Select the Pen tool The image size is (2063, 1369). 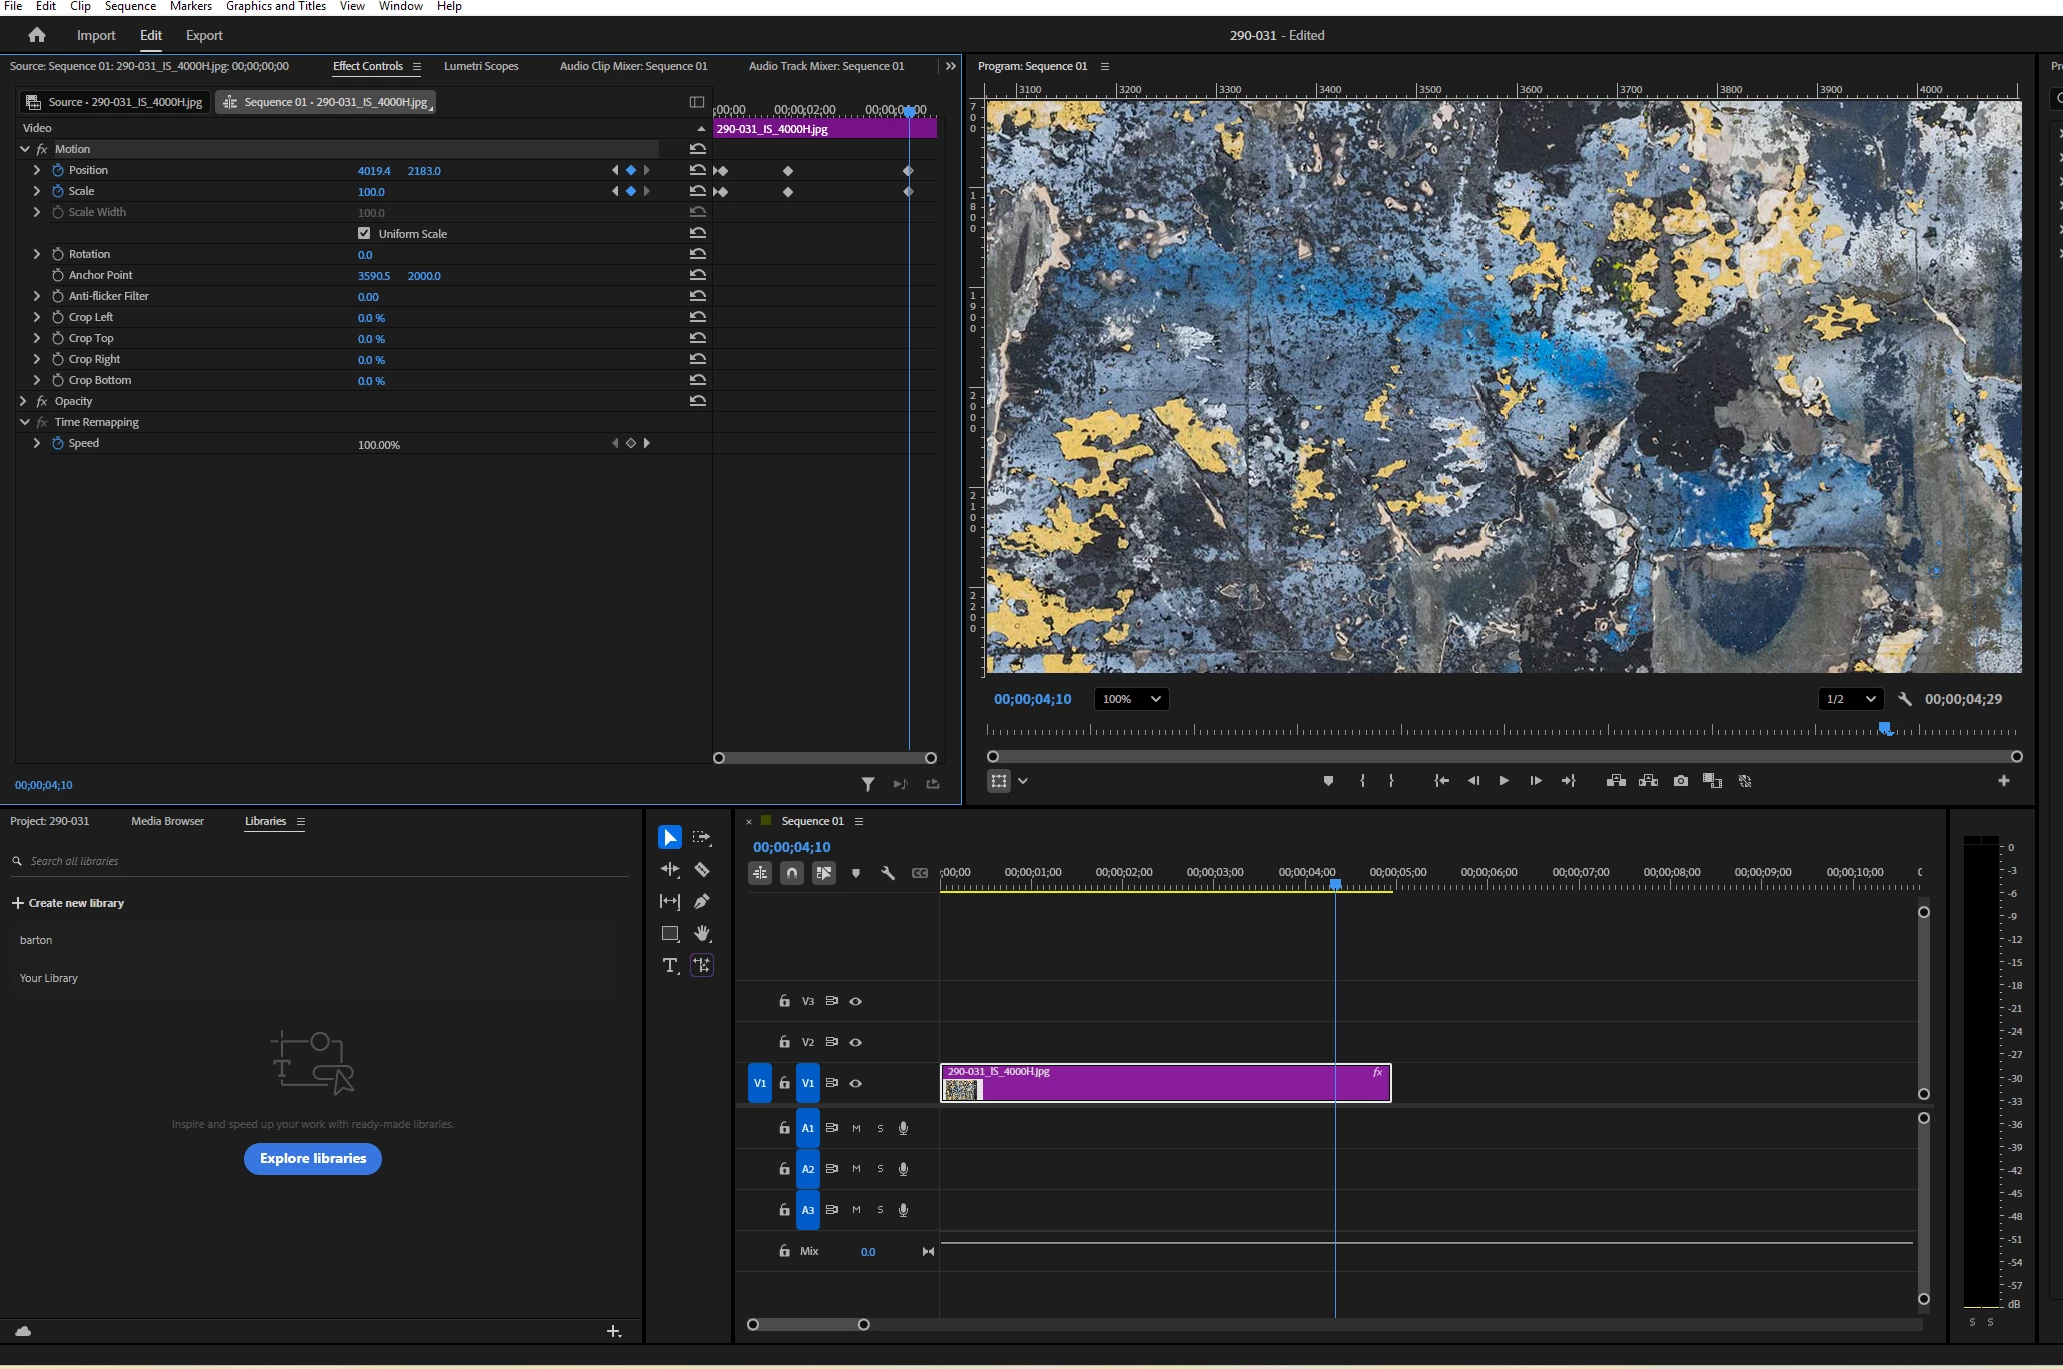pos(702,902)
